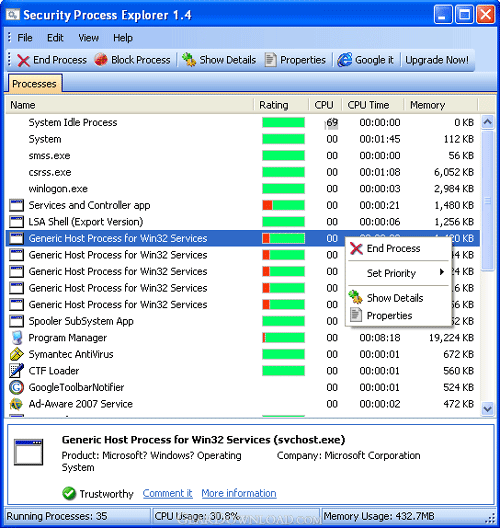Click the Show Details toolbar icon
This screenshot has width=500, height=528.
189,60
